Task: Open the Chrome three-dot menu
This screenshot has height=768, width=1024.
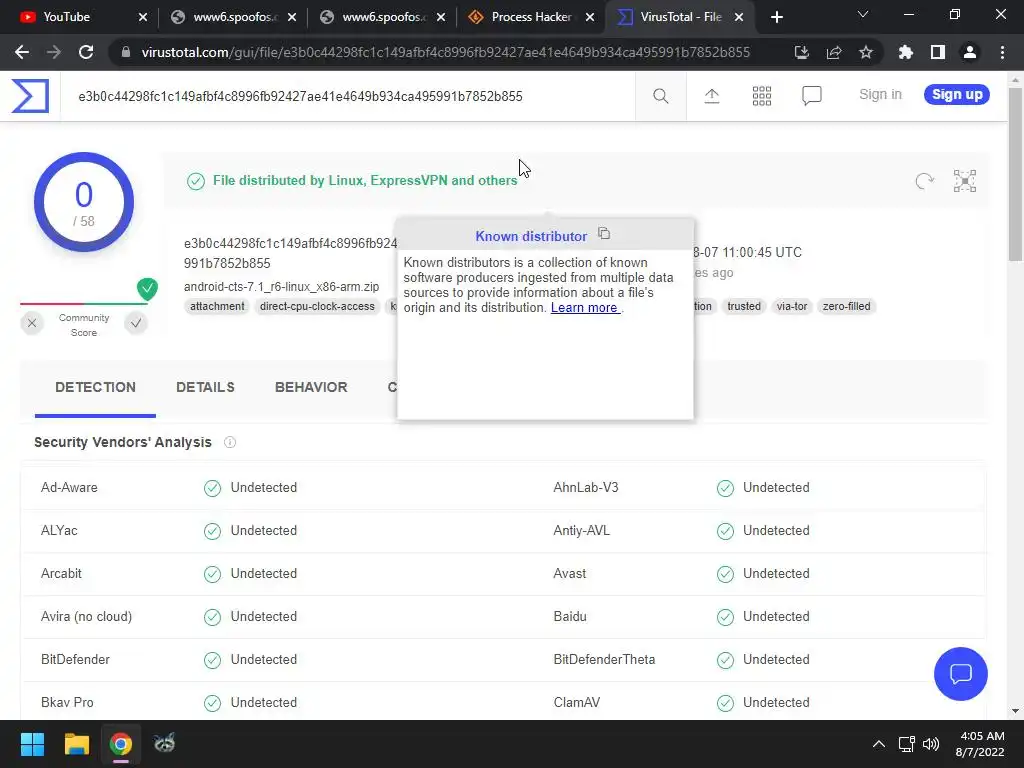Action: coord(1002,52)
